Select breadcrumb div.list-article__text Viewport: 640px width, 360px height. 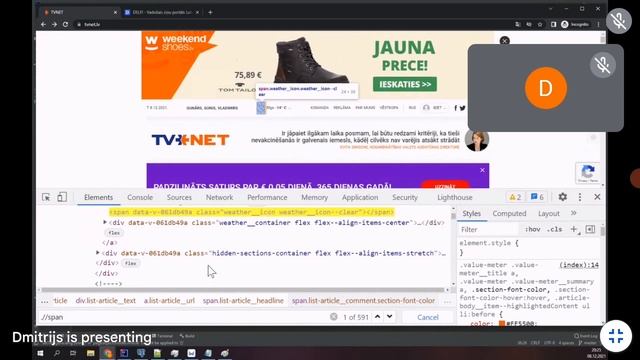point(105,301)
